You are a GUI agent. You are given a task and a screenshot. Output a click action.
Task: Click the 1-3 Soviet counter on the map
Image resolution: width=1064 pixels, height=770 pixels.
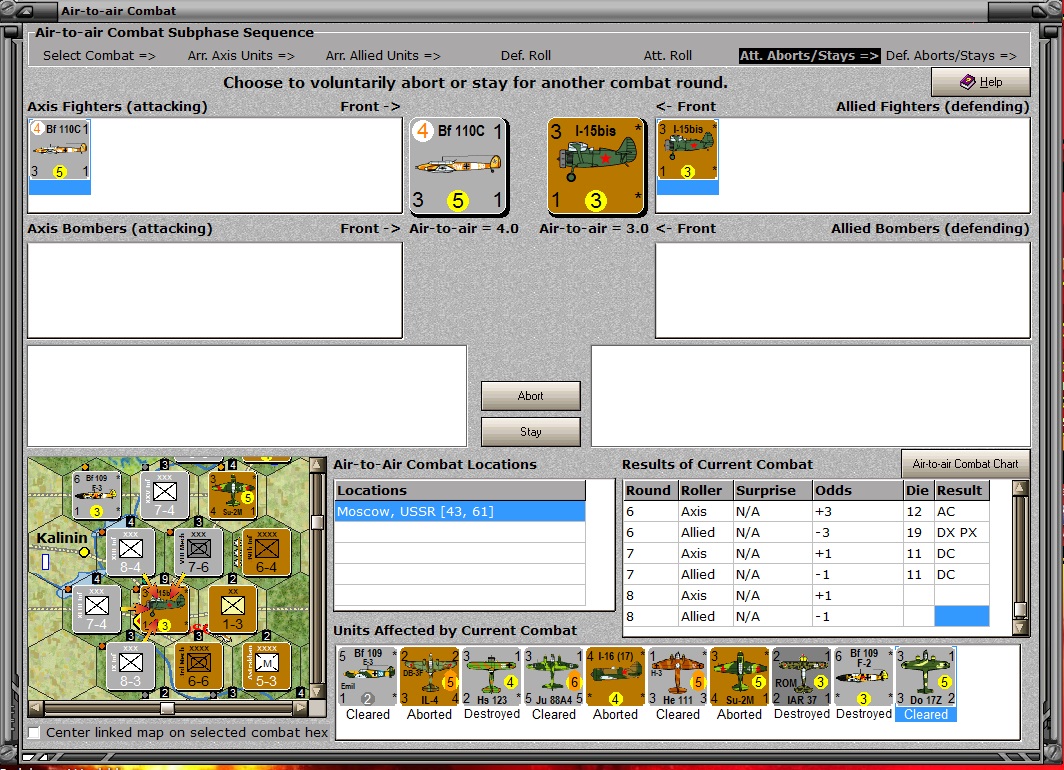233,609
